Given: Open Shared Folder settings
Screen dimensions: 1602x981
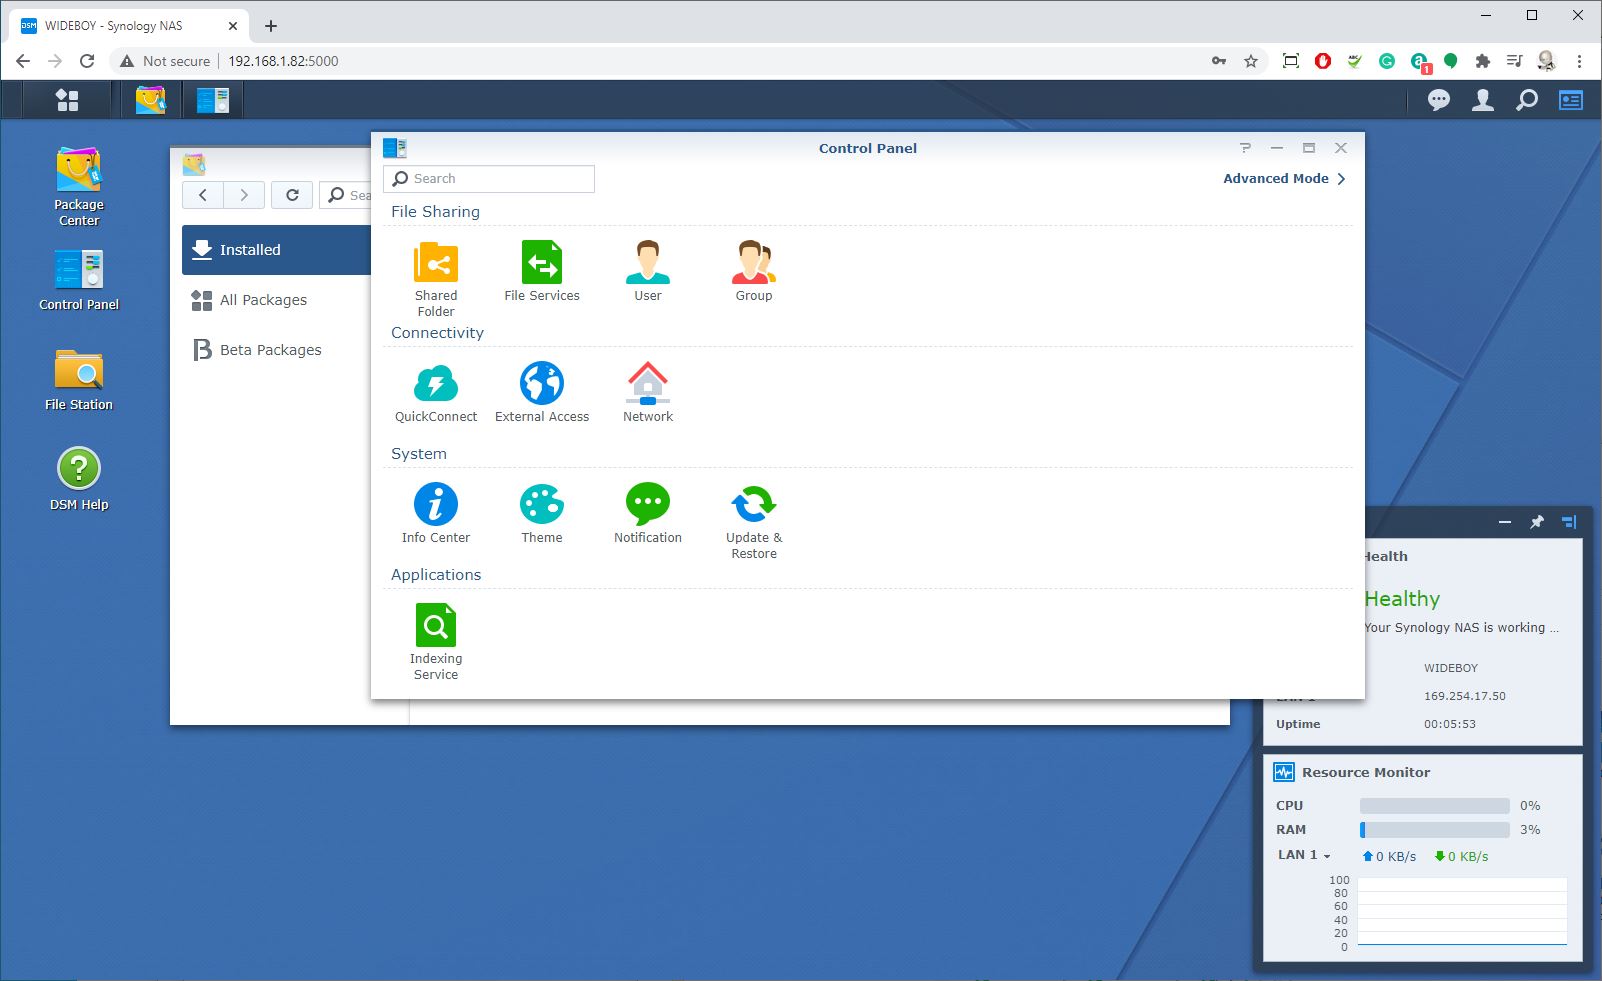Looking at the screenshot, I should [436, 279].
